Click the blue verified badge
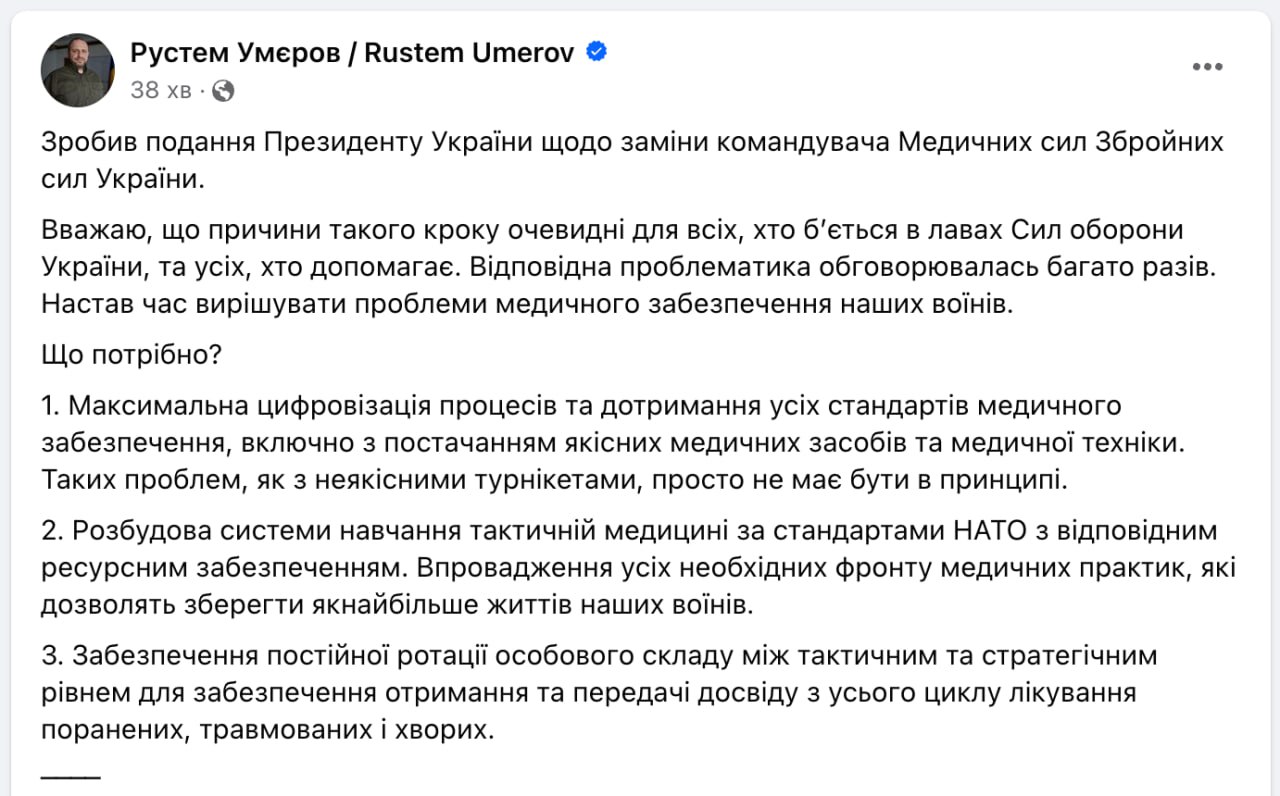The width and height of the screenshot is (1280, 796). tap(596, 52)
